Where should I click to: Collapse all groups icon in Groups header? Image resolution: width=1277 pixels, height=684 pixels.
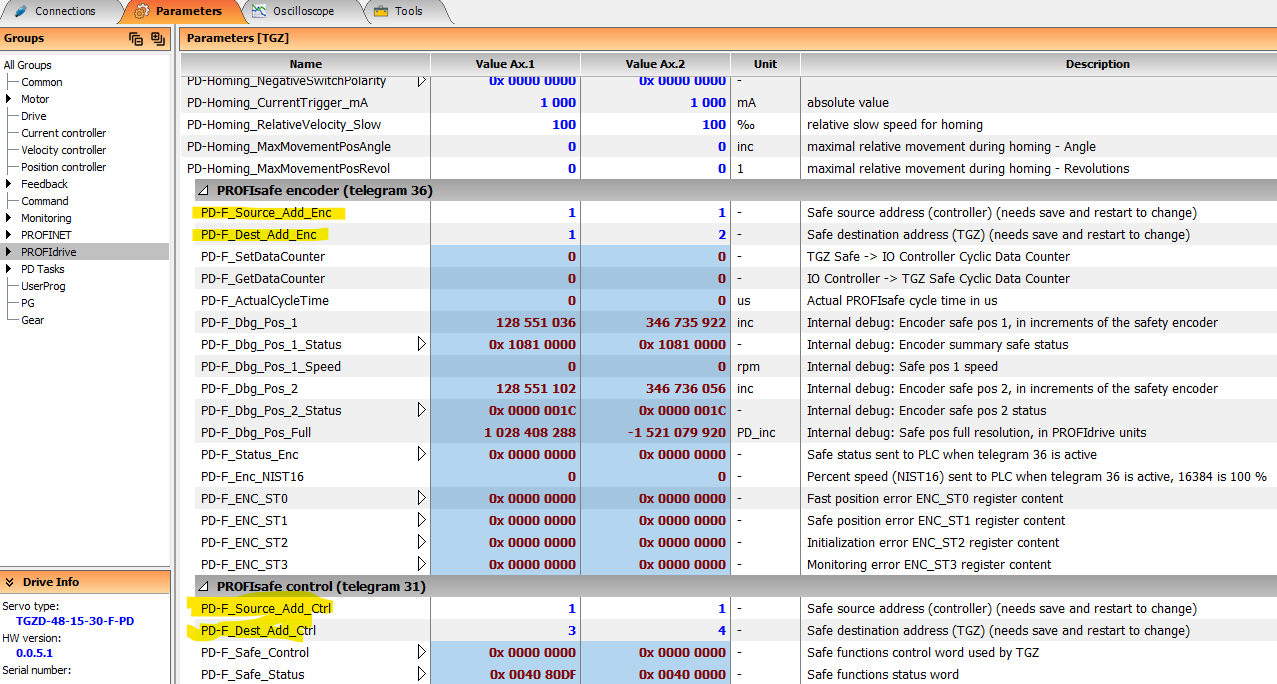point(136,39)
